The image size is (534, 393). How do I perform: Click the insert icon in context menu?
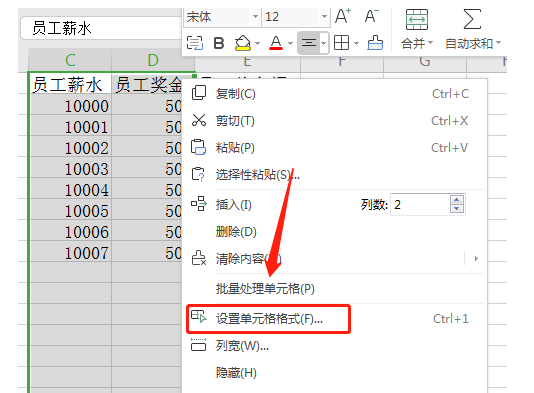[199, 204]
